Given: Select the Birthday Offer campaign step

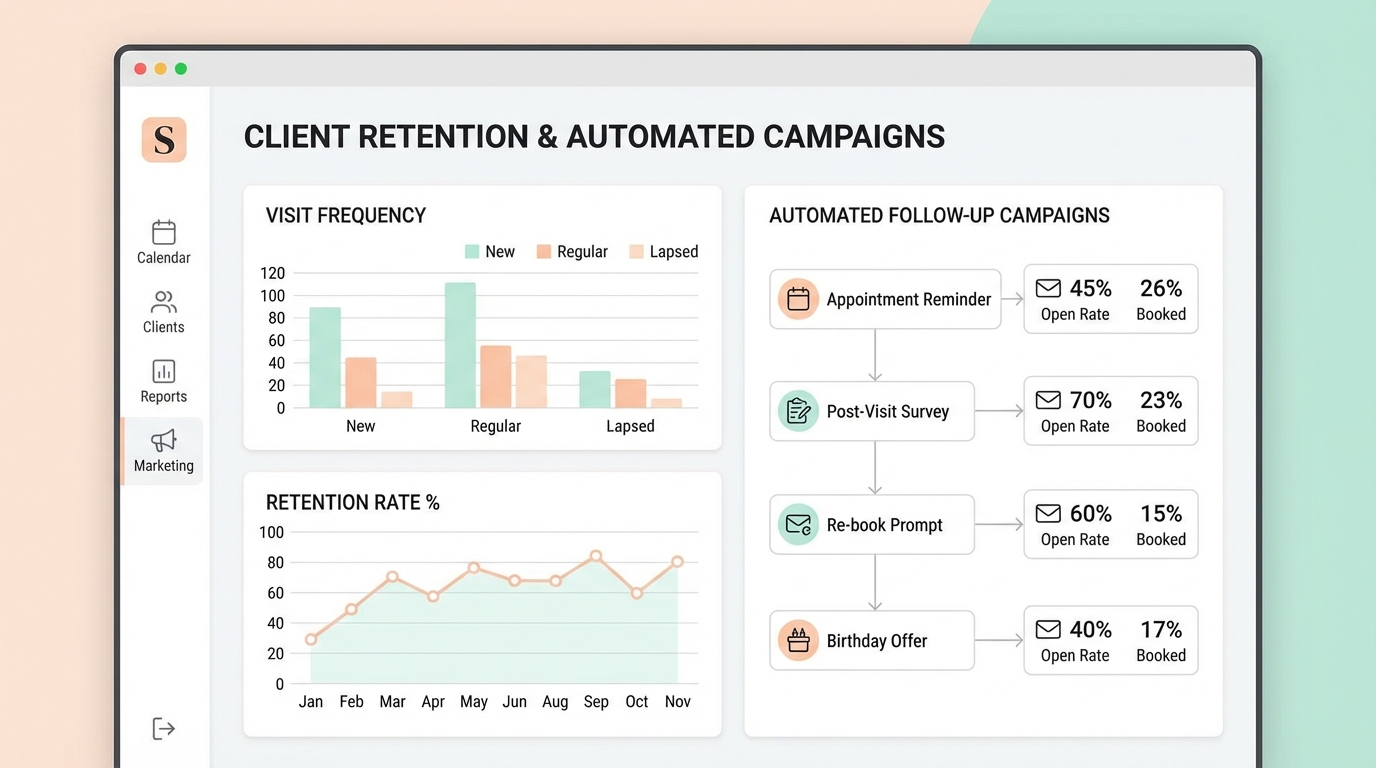Looking at the screenshot, I should coord(872,641).
